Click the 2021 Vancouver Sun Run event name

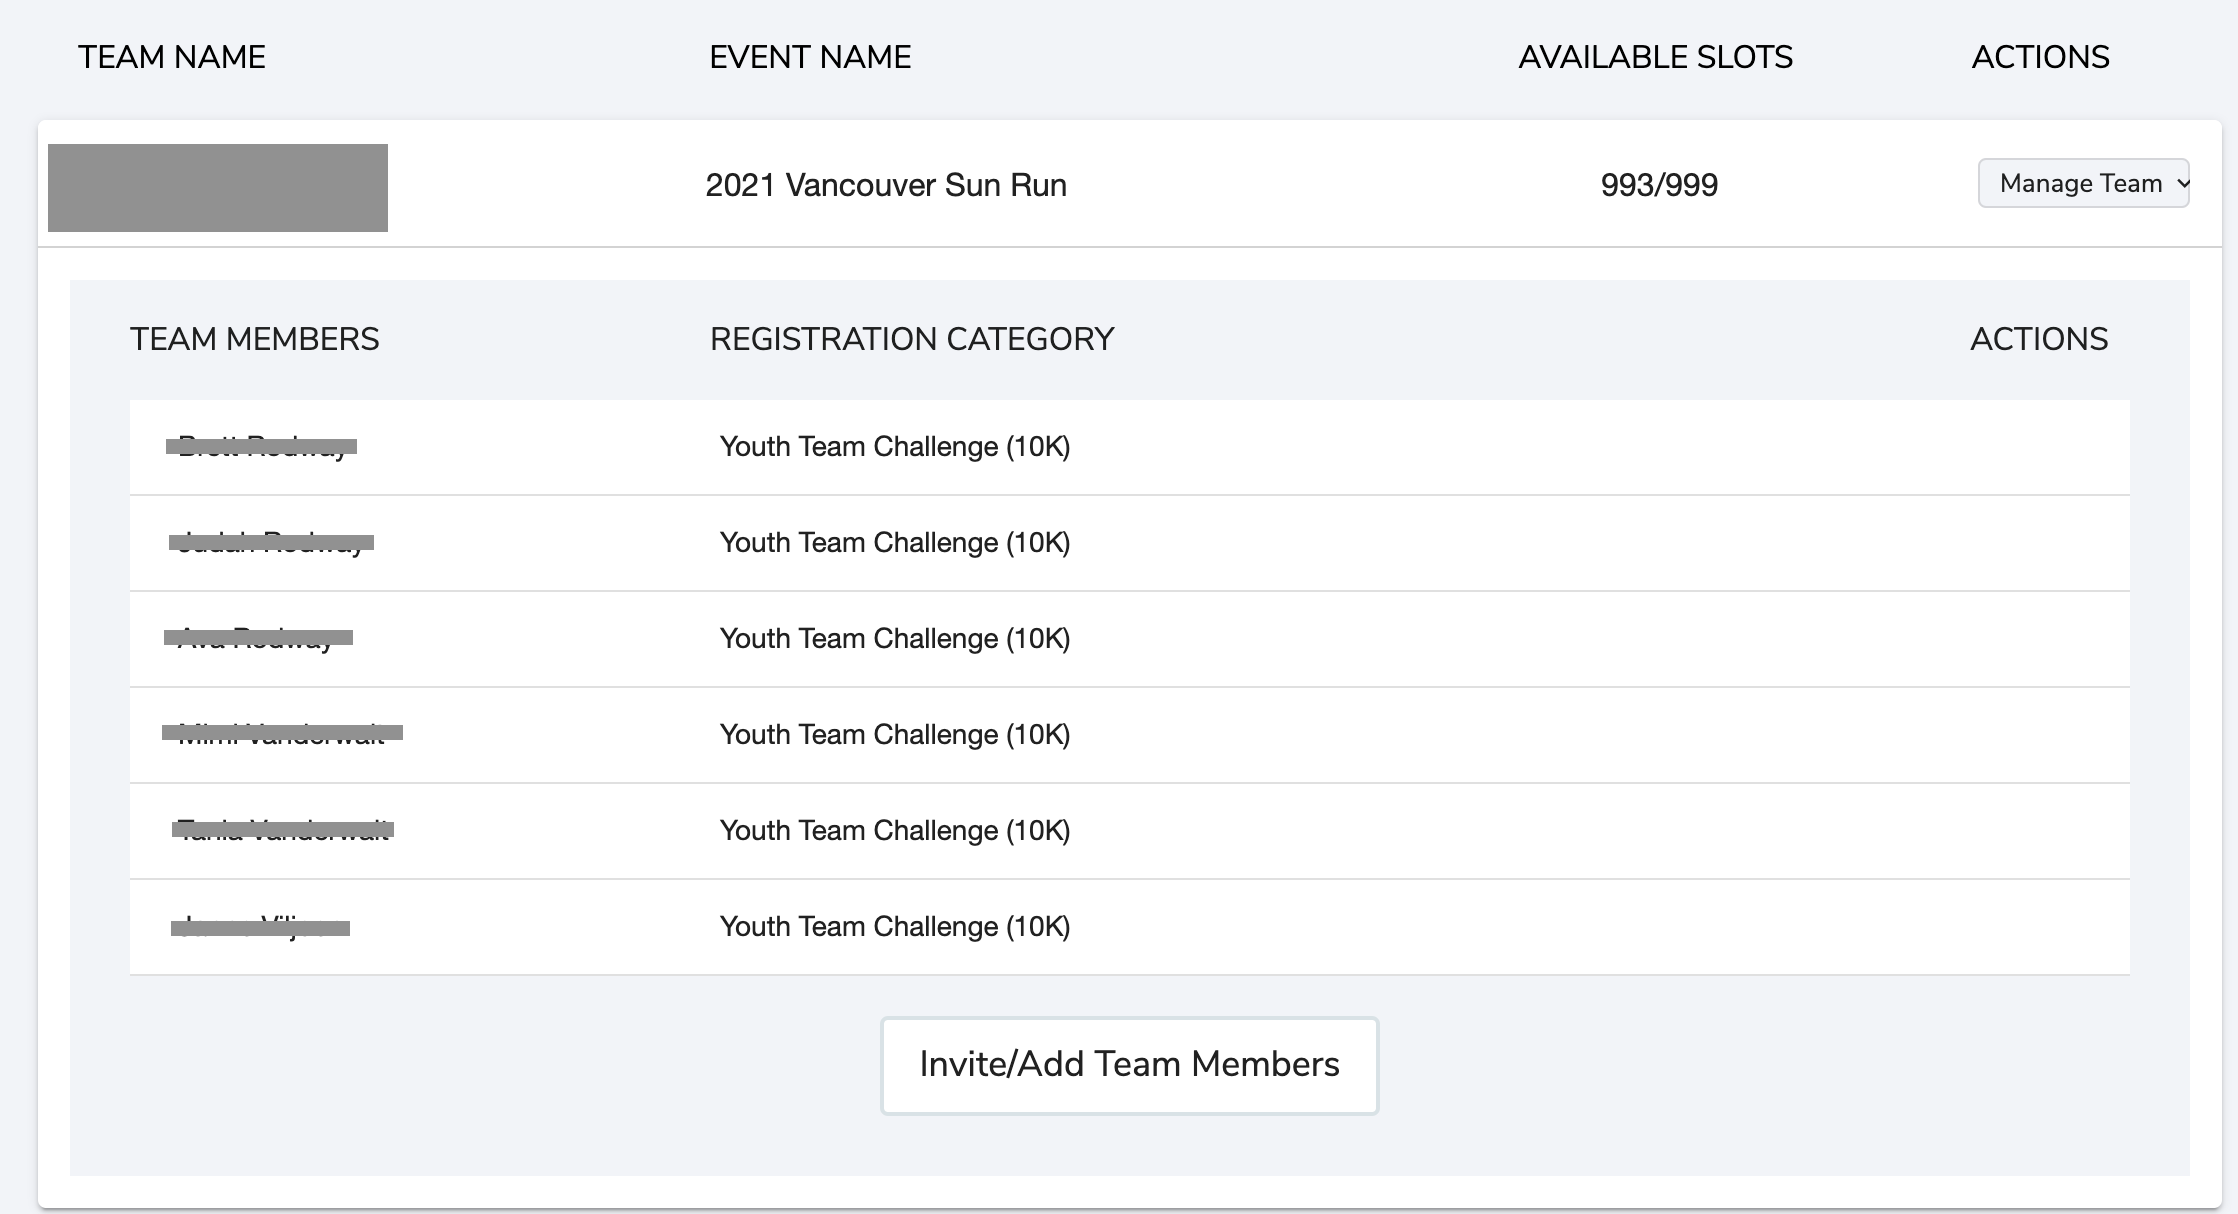[885, 185]
